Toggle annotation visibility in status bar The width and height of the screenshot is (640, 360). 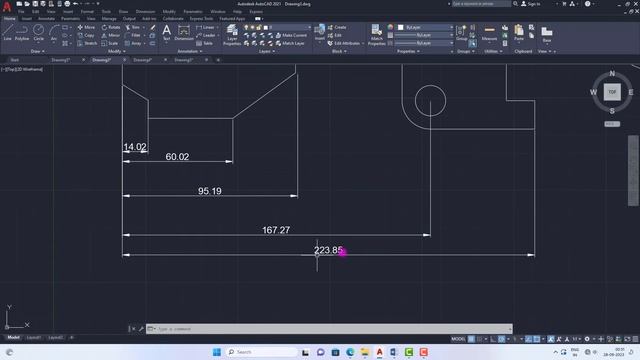[551, 339]
